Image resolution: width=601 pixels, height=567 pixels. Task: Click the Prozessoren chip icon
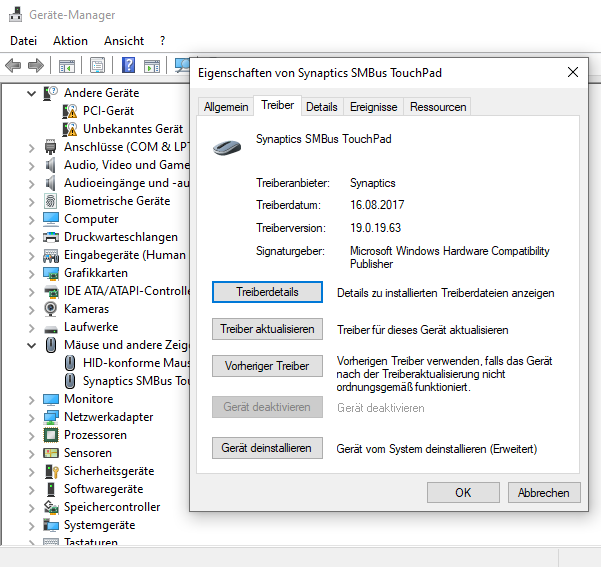pyautogui.click(x=51, y=435)
